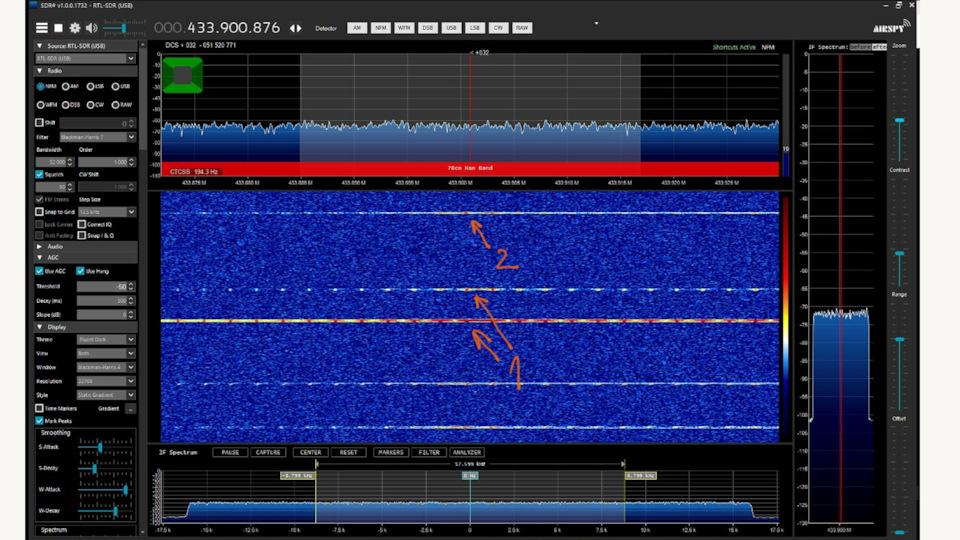Open the Theme Fluent Dark dropdown

(x=106, y=339)
